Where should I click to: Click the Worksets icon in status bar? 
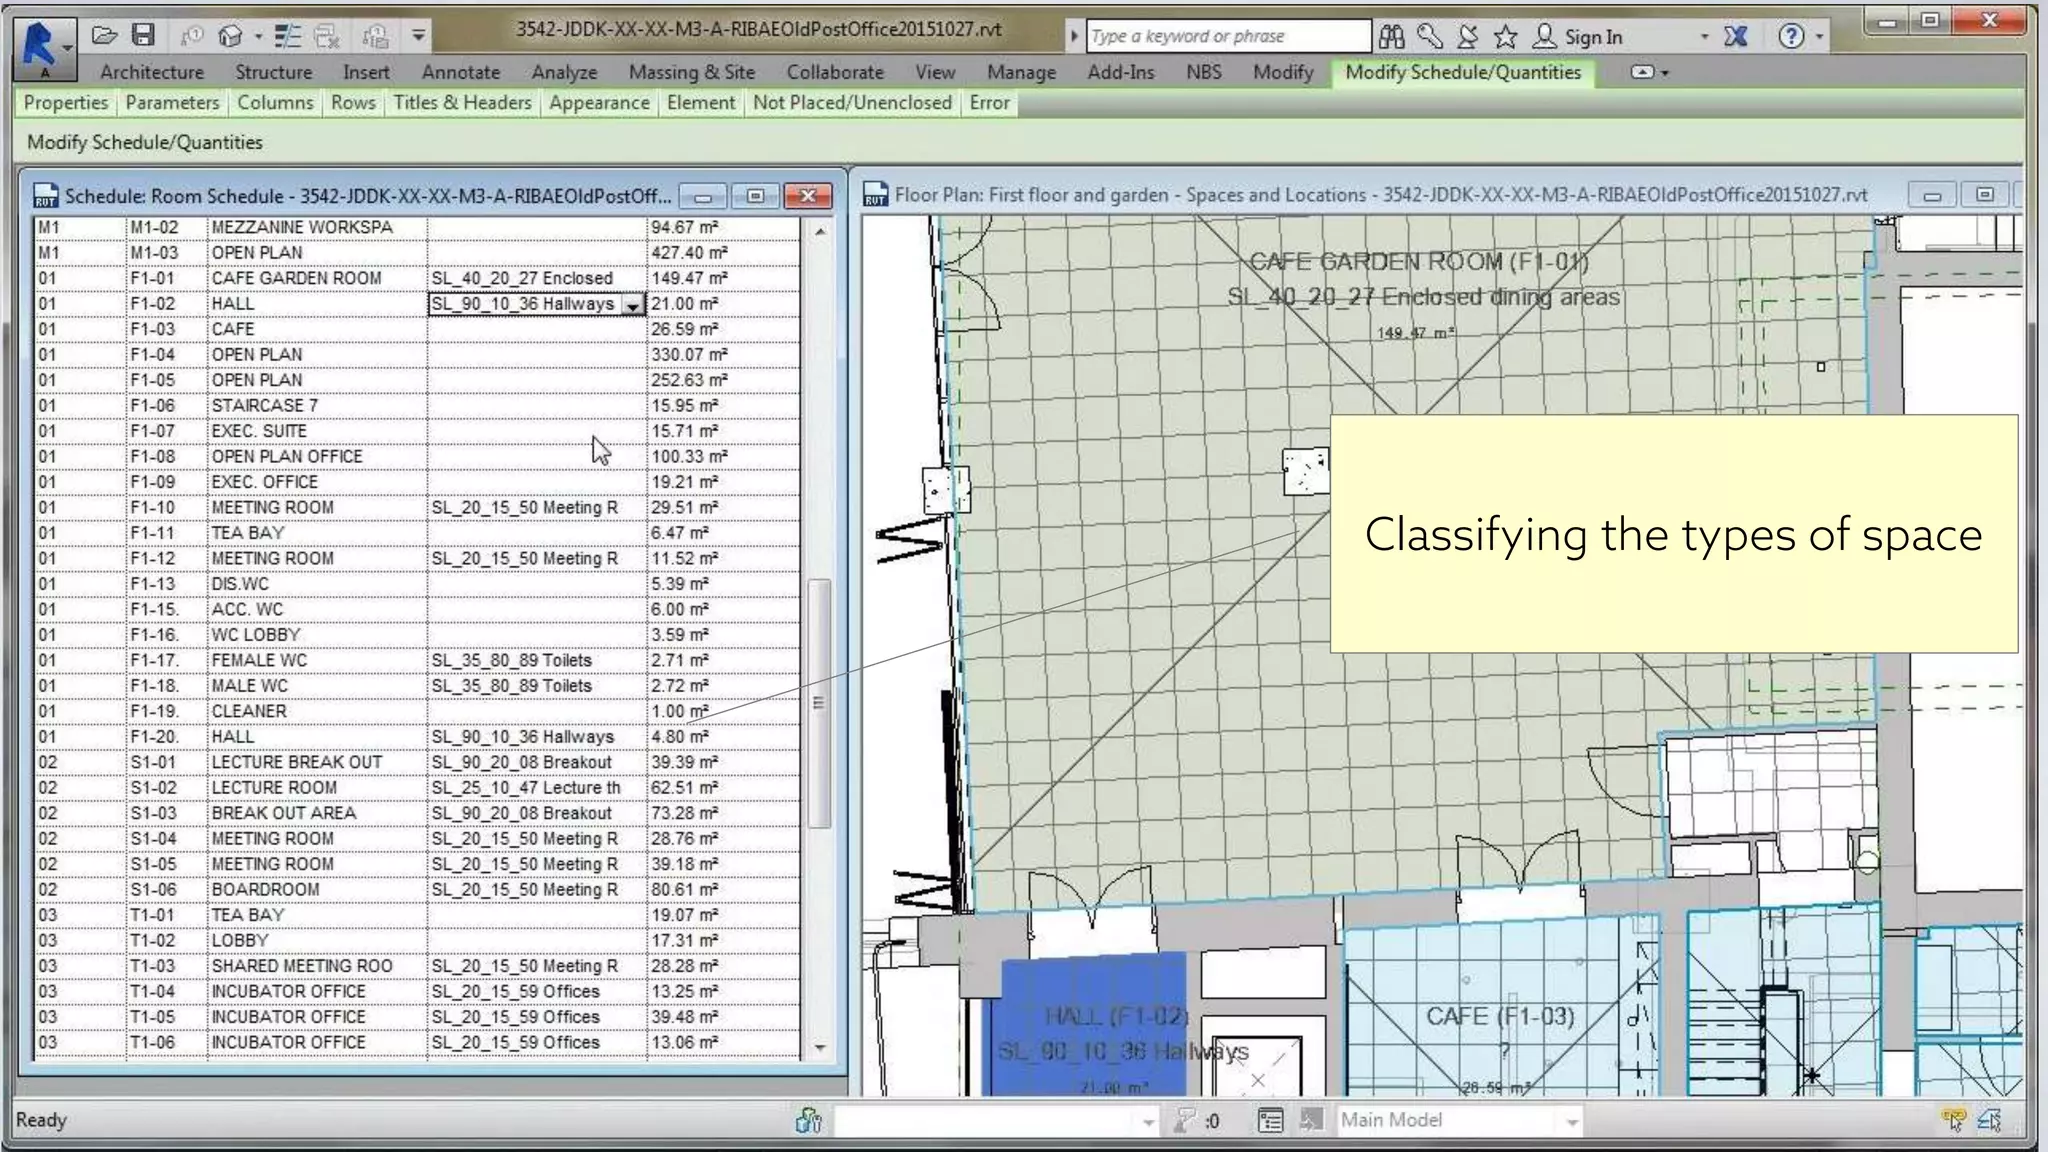click(808, 1121)
